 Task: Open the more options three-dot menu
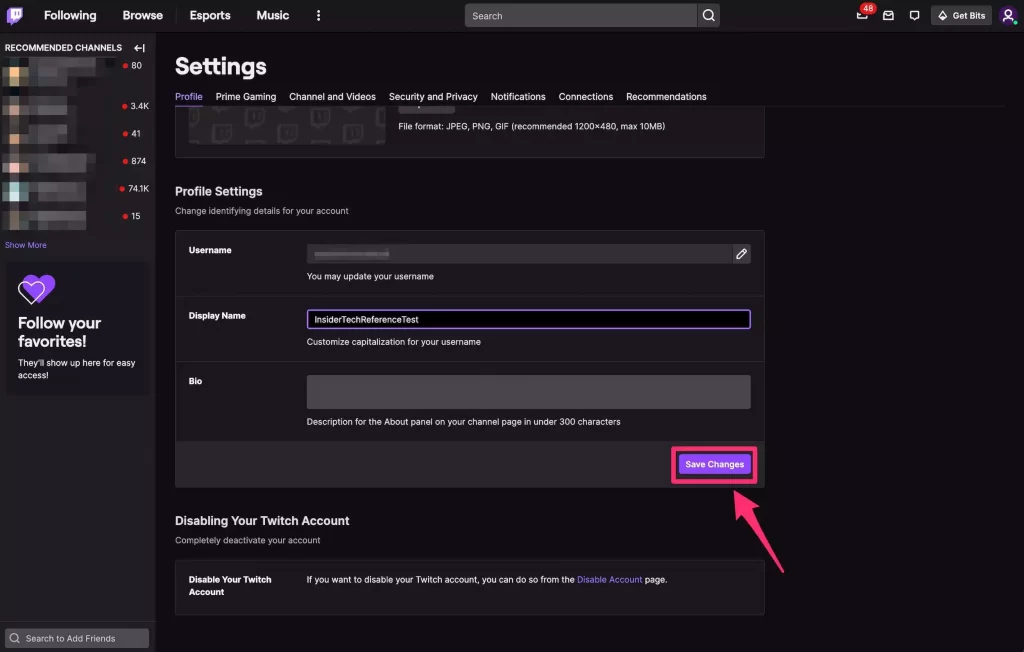pos(319,15)
